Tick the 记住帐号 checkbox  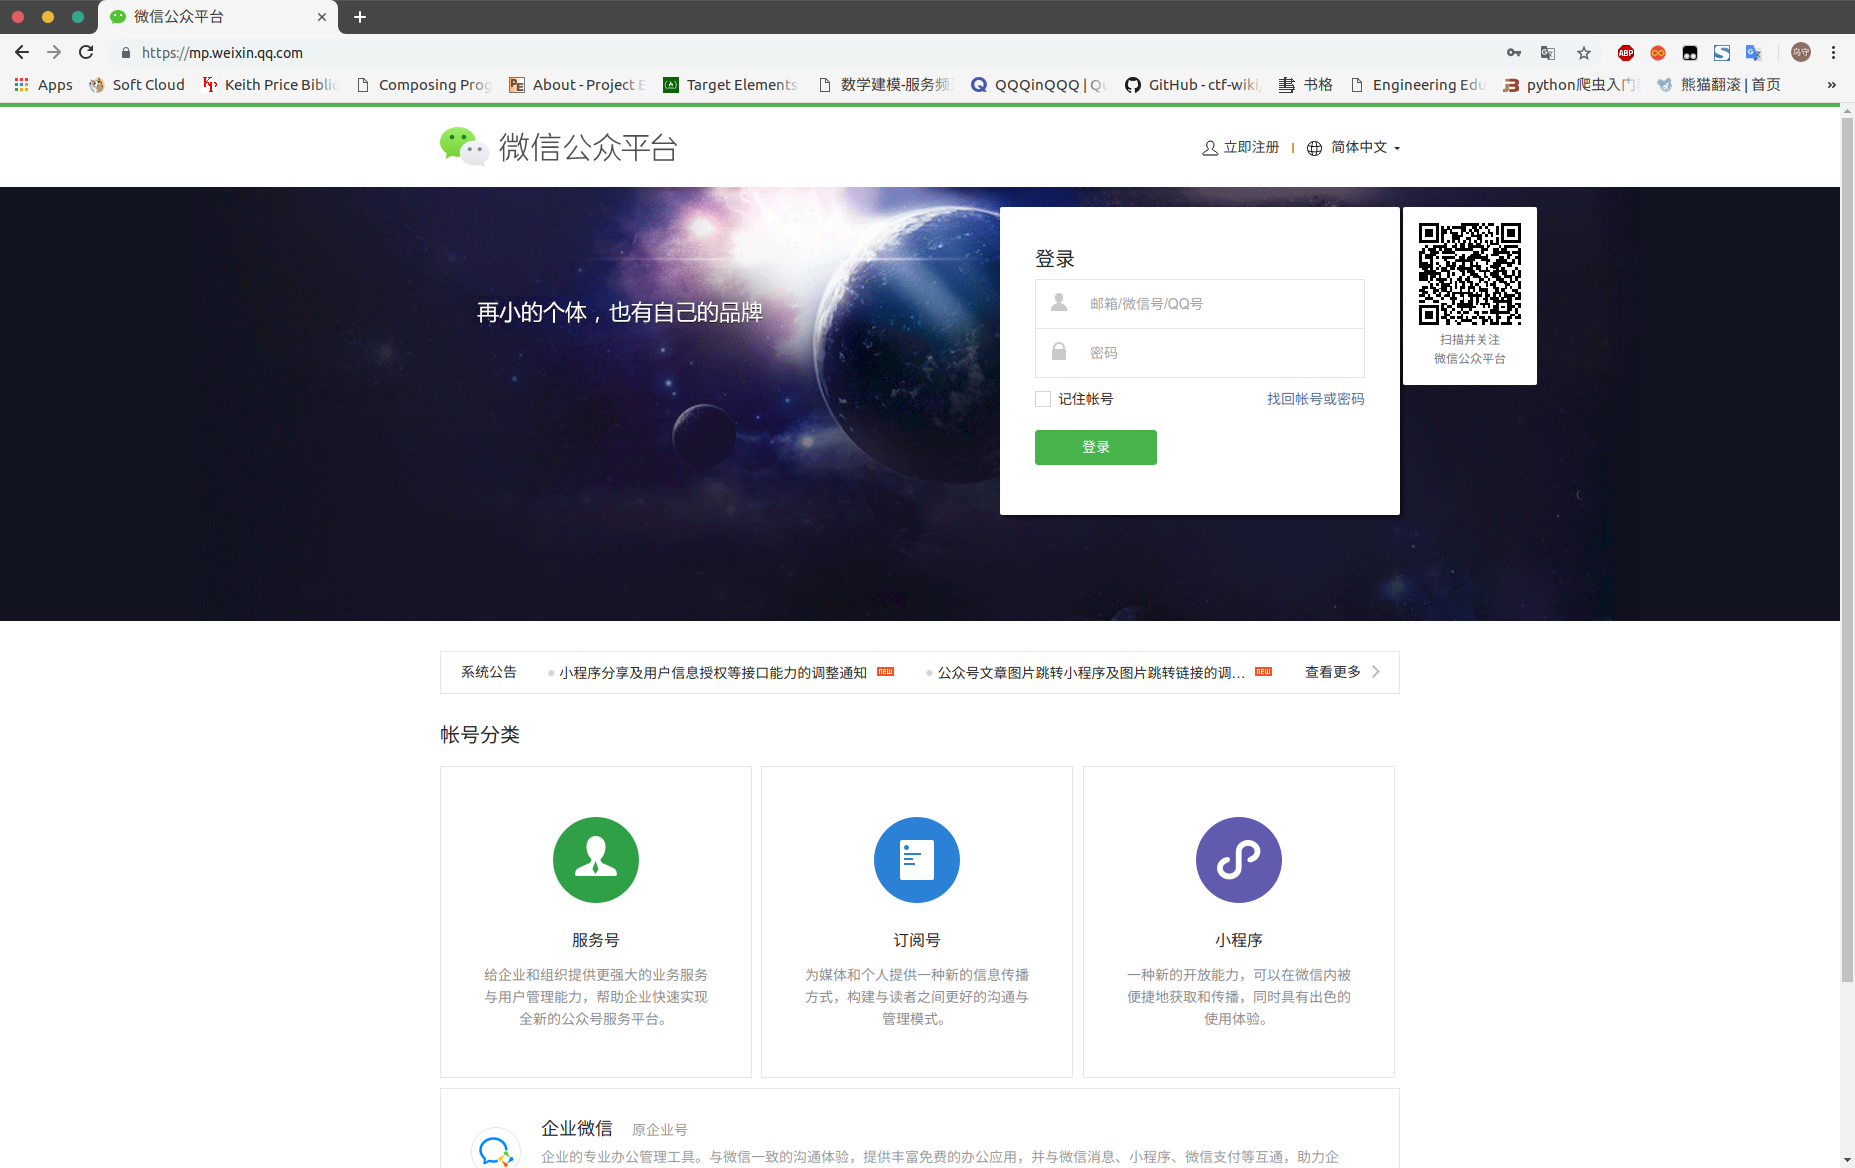[1043, 399]
